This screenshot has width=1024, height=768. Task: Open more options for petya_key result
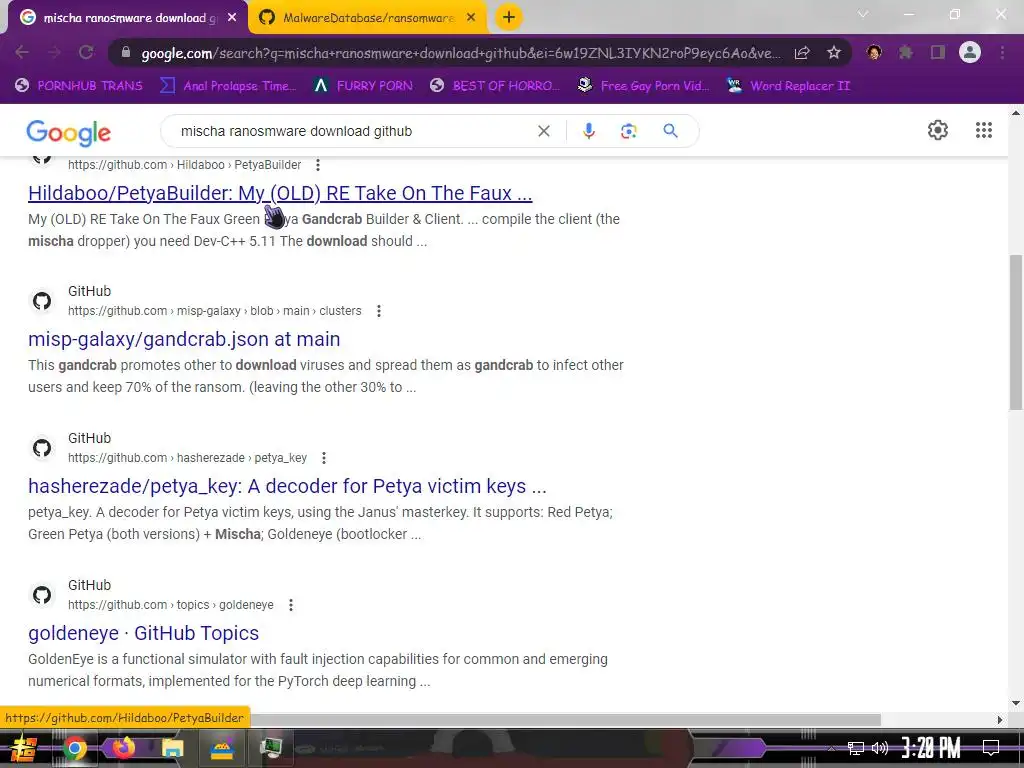coord(324,458)
